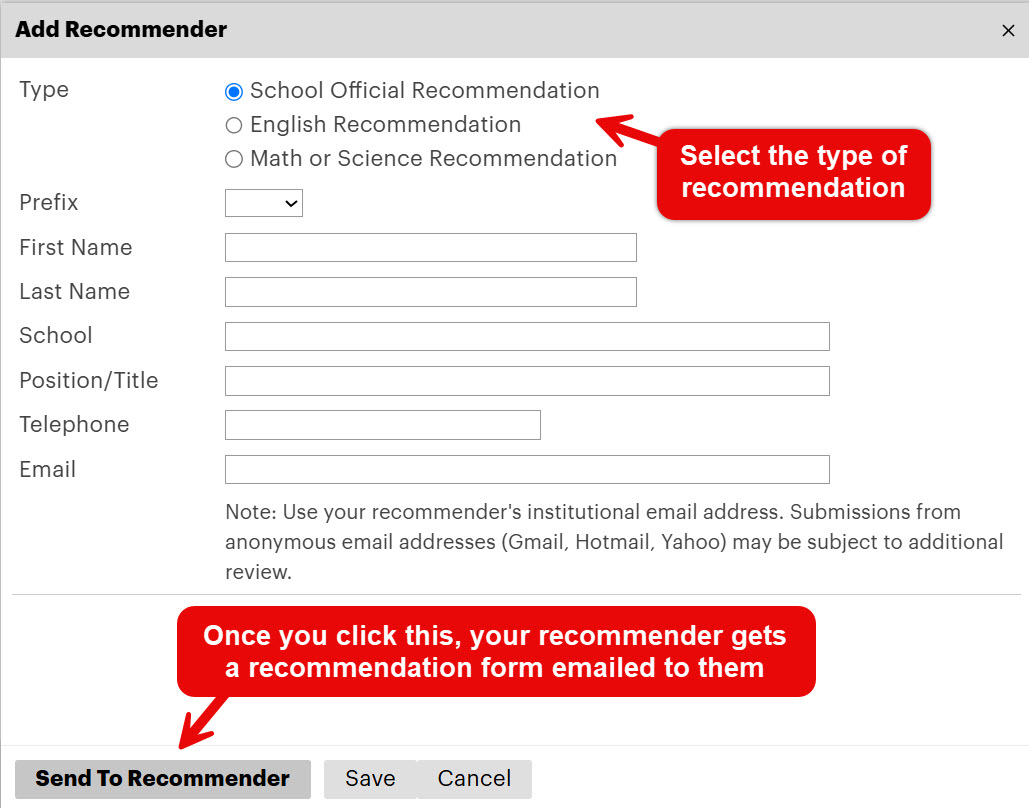Open the Prefix dropdown
The width and height of the screenshot is (1029, 808).
tap(264, 204)
